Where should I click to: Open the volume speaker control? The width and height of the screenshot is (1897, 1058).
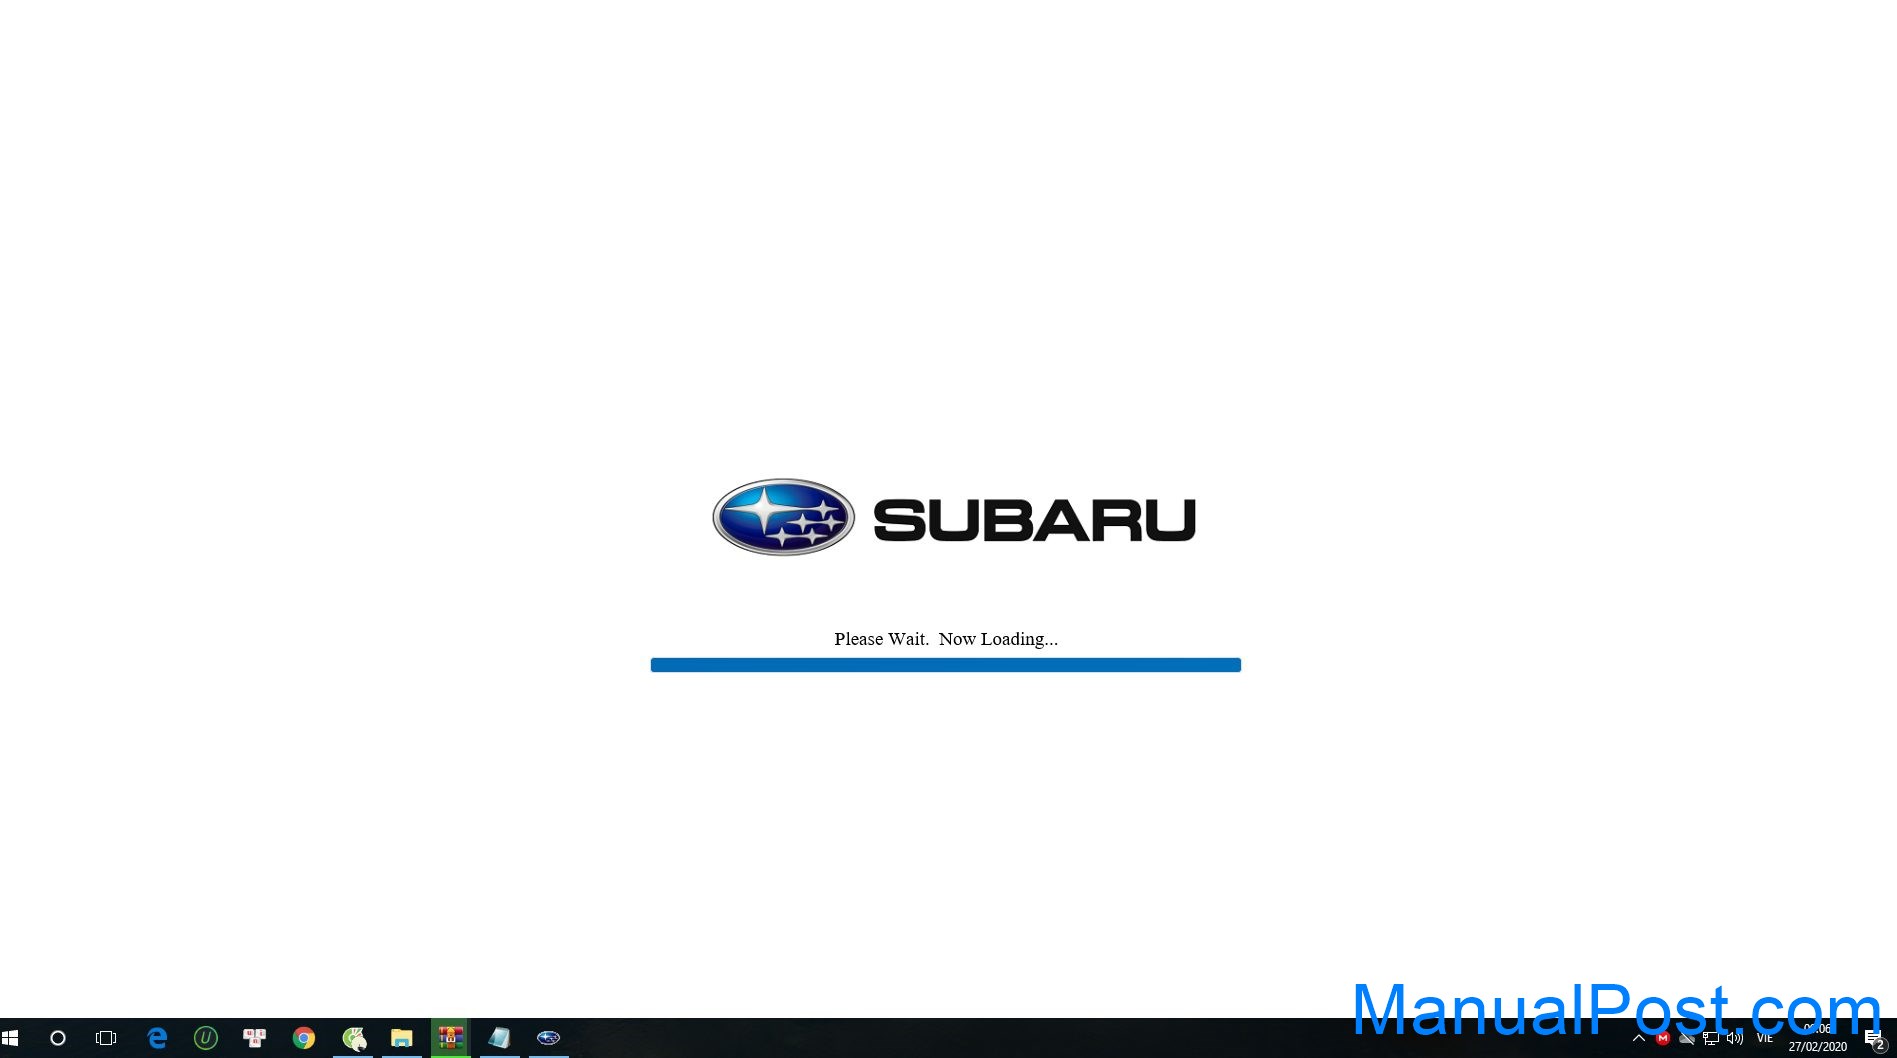(x=1735, y=1038)
